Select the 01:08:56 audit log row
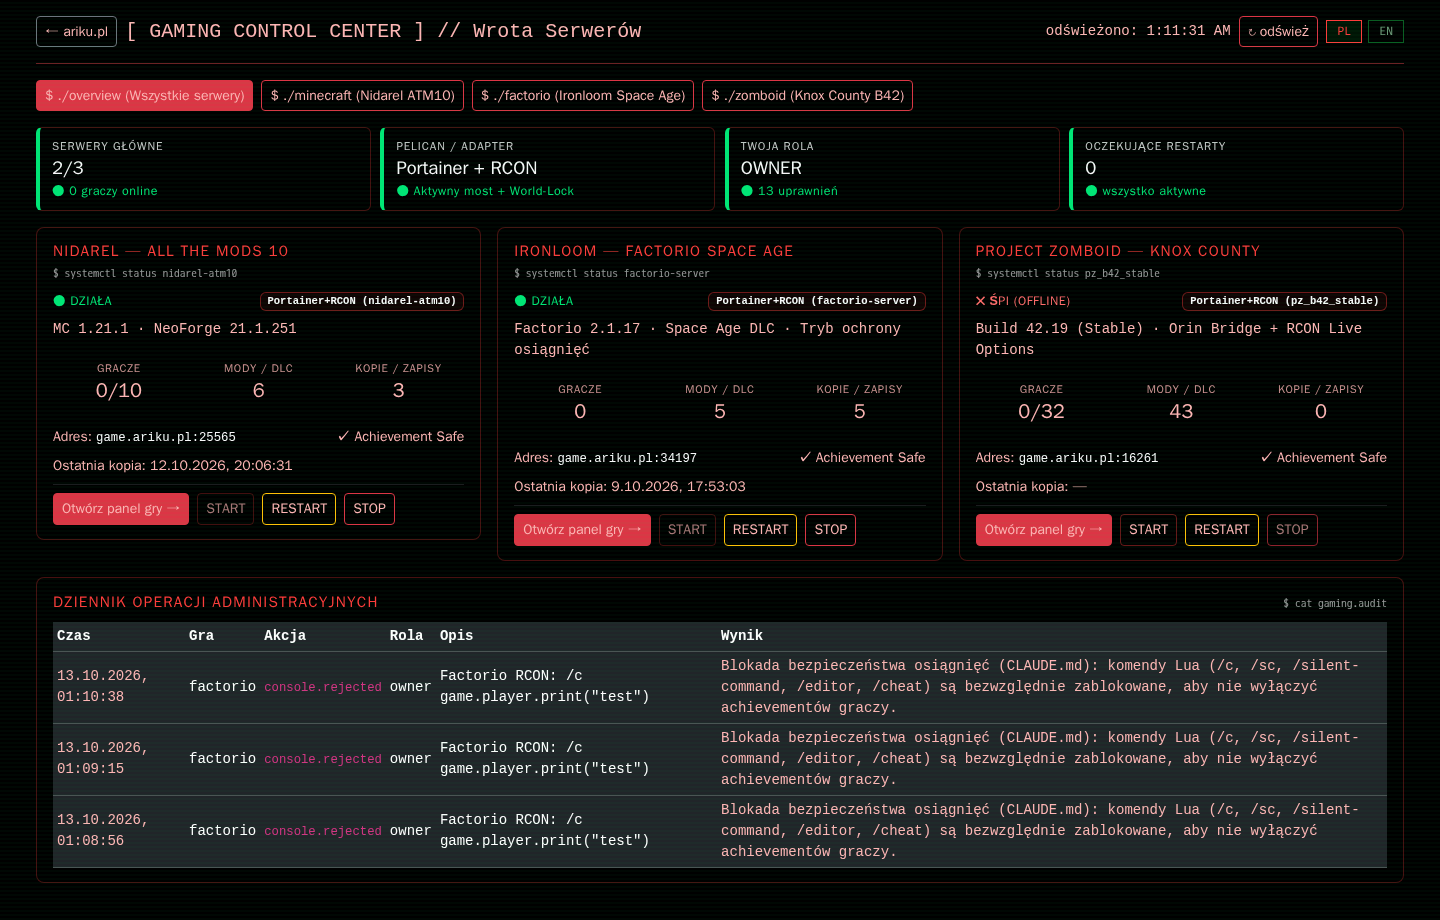1440x920 pixels. 720,831
